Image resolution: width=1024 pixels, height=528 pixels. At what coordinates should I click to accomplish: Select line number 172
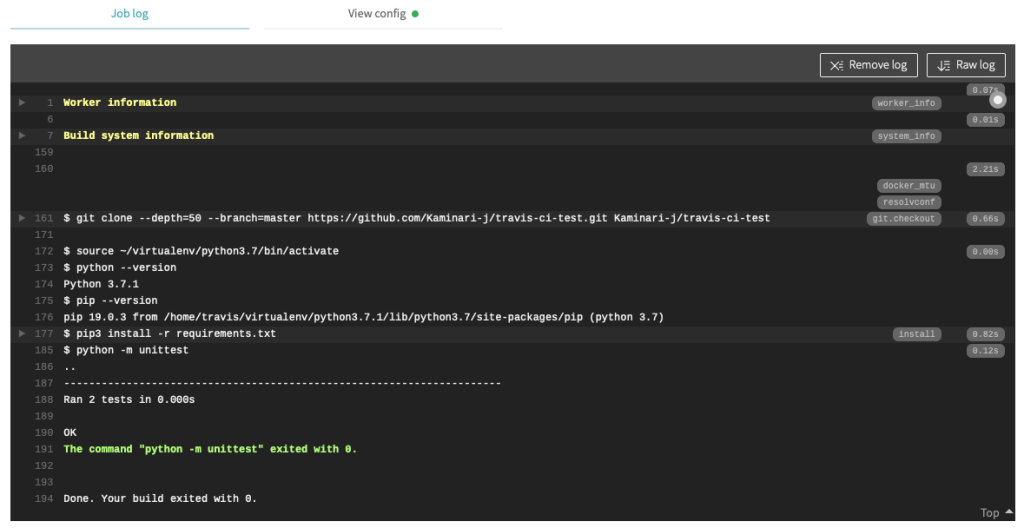(44, 251)
